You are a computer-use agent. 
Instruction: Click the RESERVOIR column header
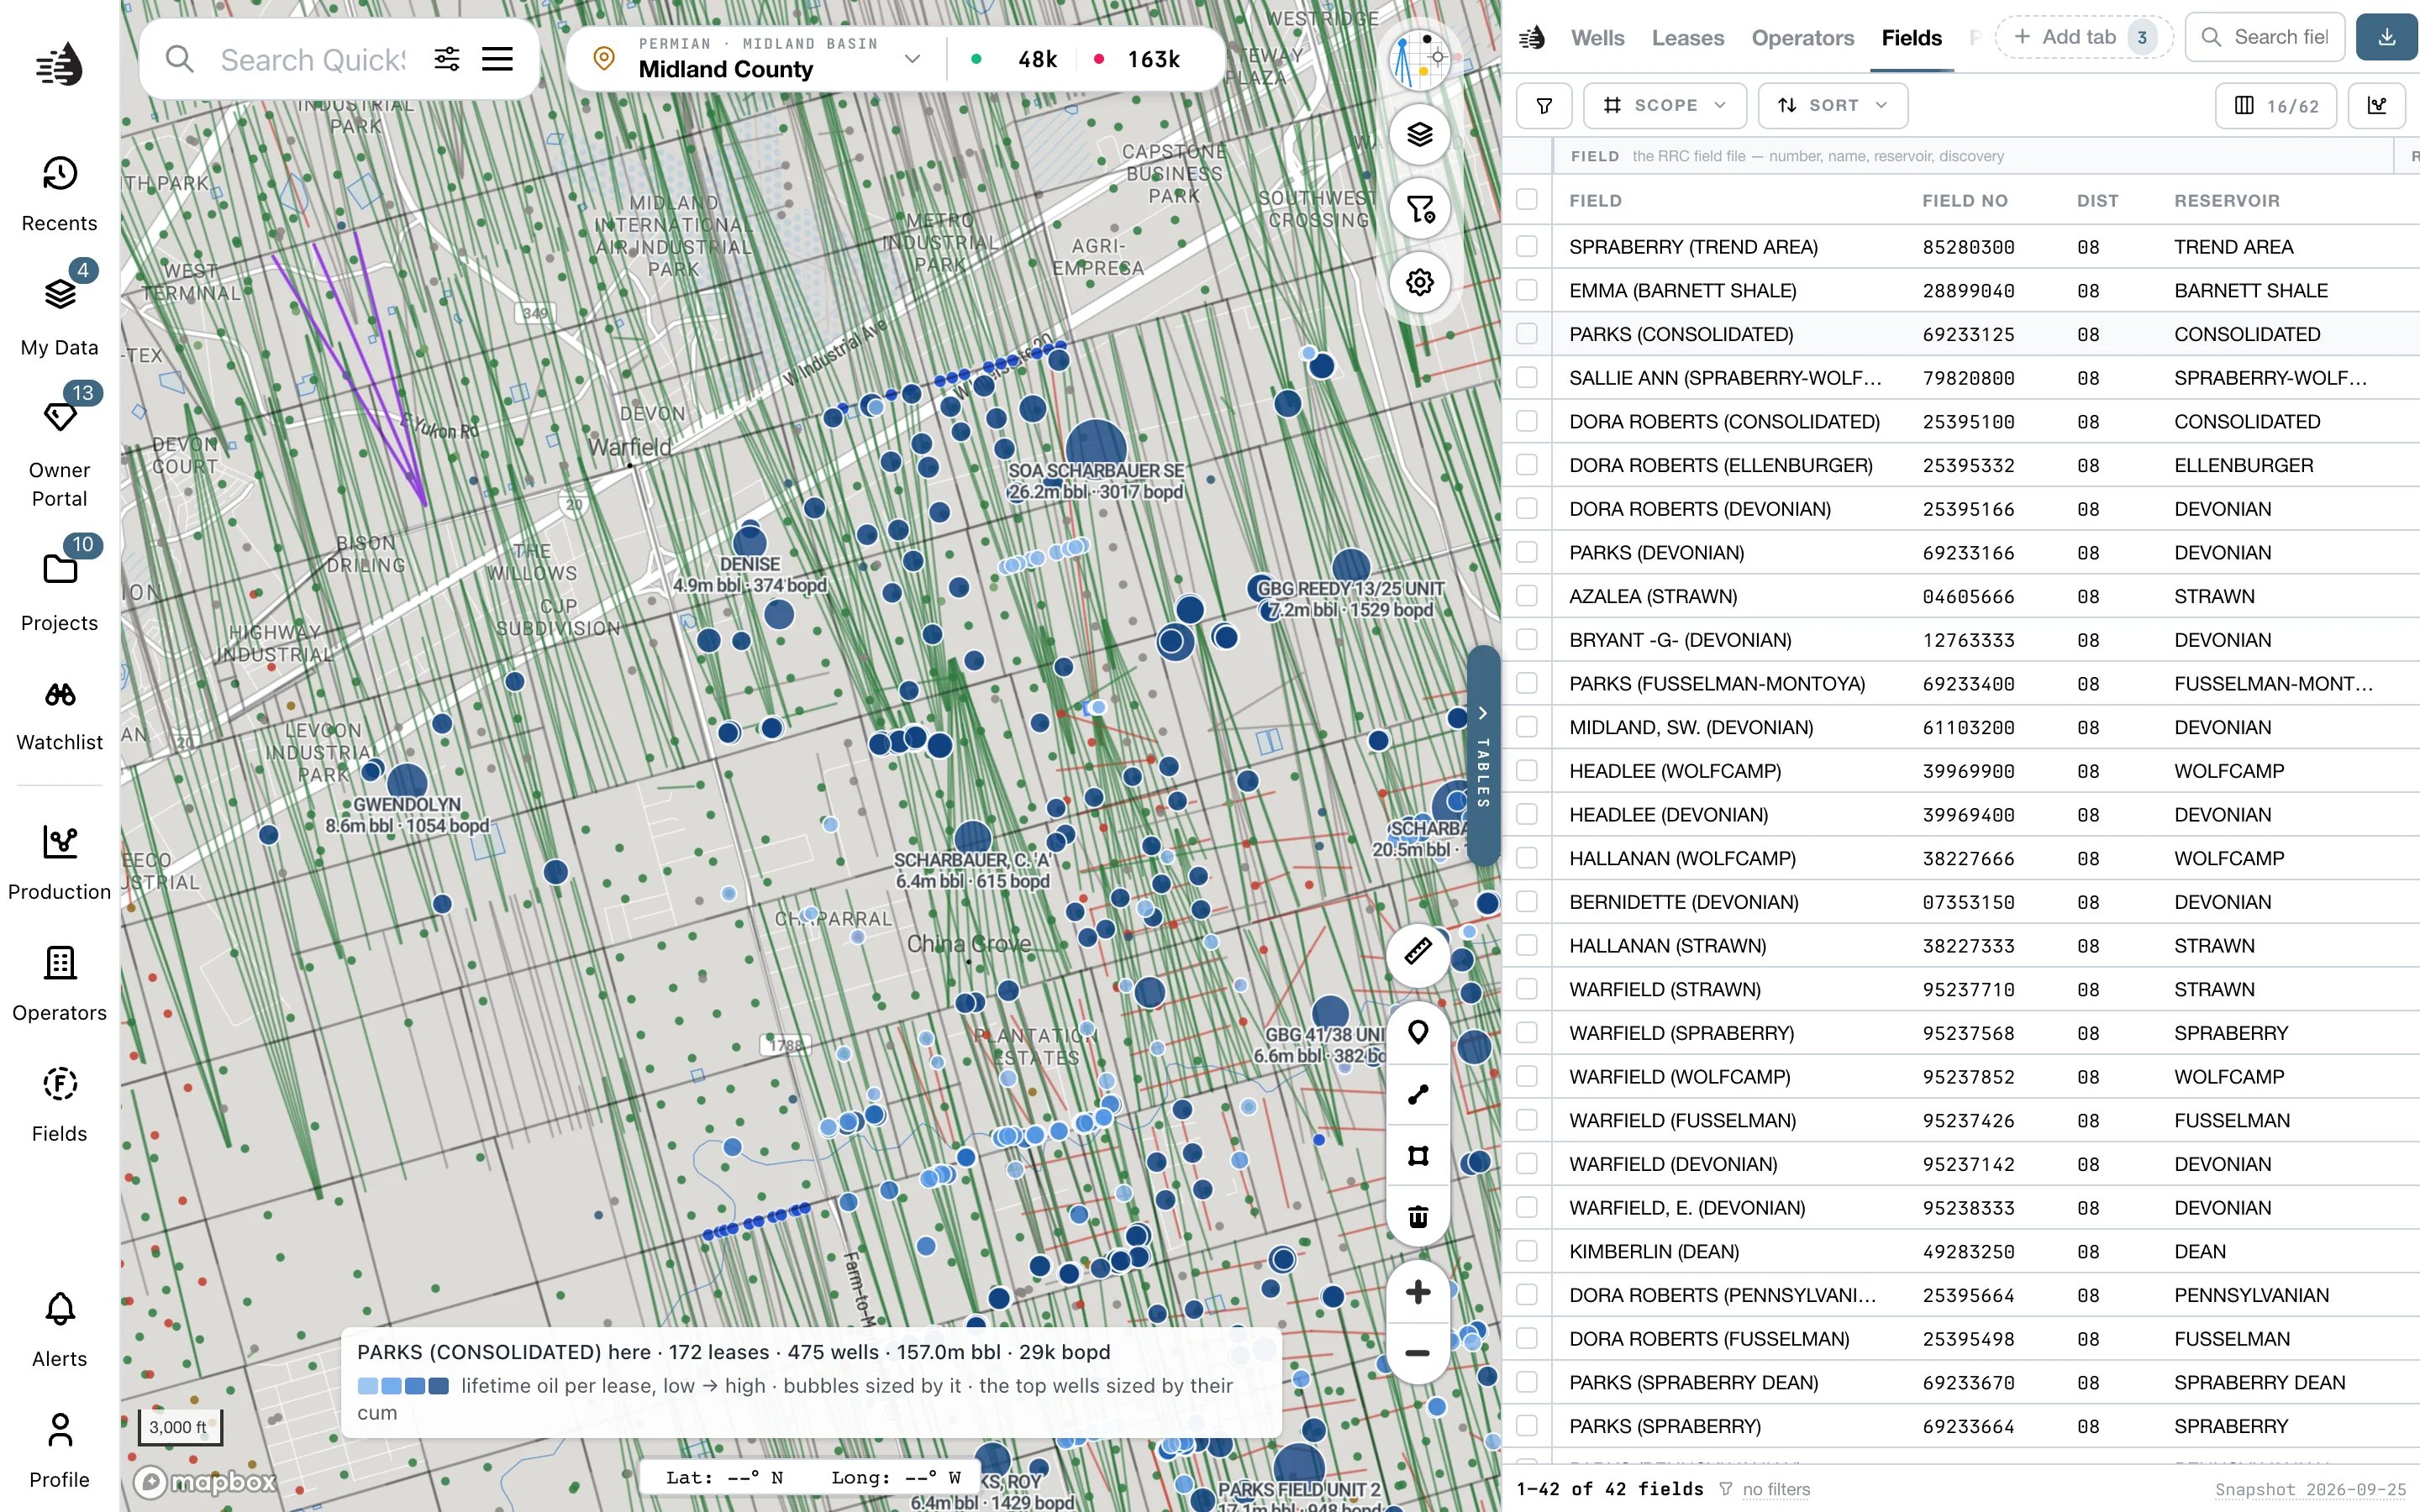[2226, 201]
